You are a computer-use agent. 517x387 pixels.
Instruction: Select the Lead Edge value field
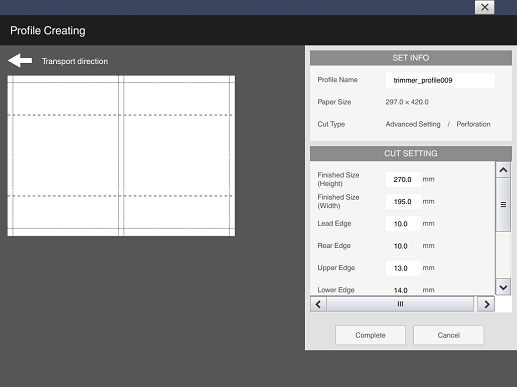tap(403, 224)
